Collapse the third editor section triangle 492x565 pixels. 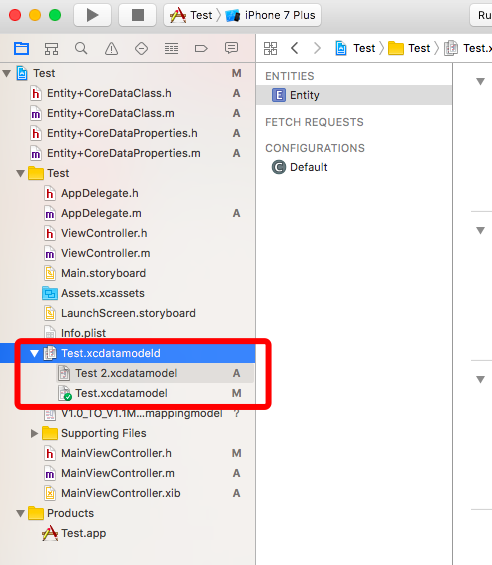[480, 379]
